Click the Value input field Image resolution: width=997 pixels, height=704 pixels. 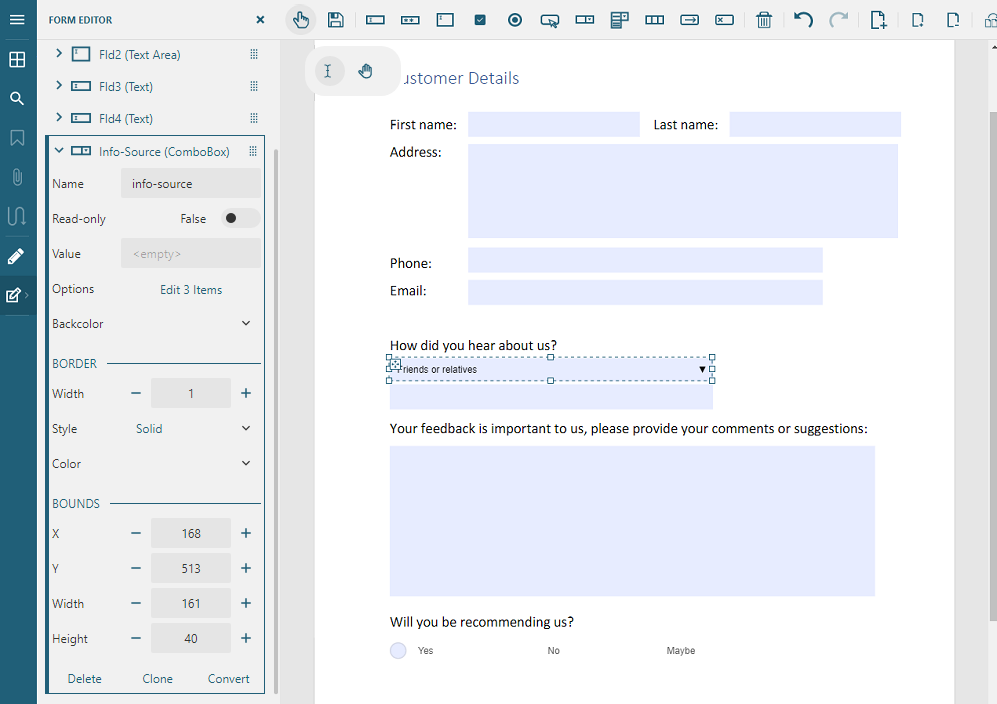tap(191, 253)
